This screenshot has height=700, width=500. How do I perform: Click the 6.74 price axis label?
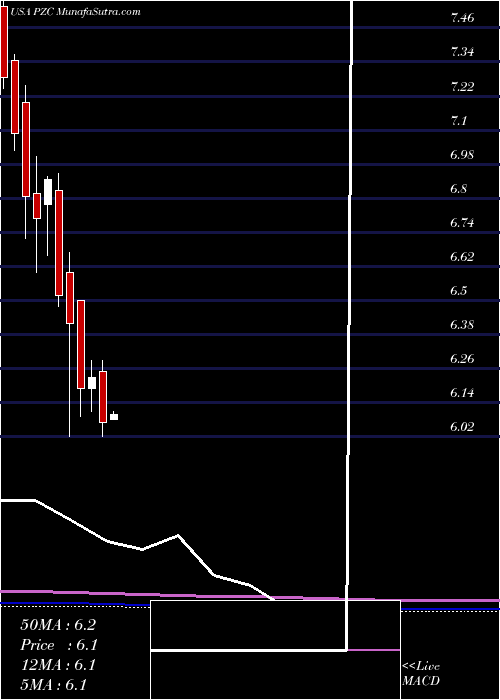coord(462,222)
